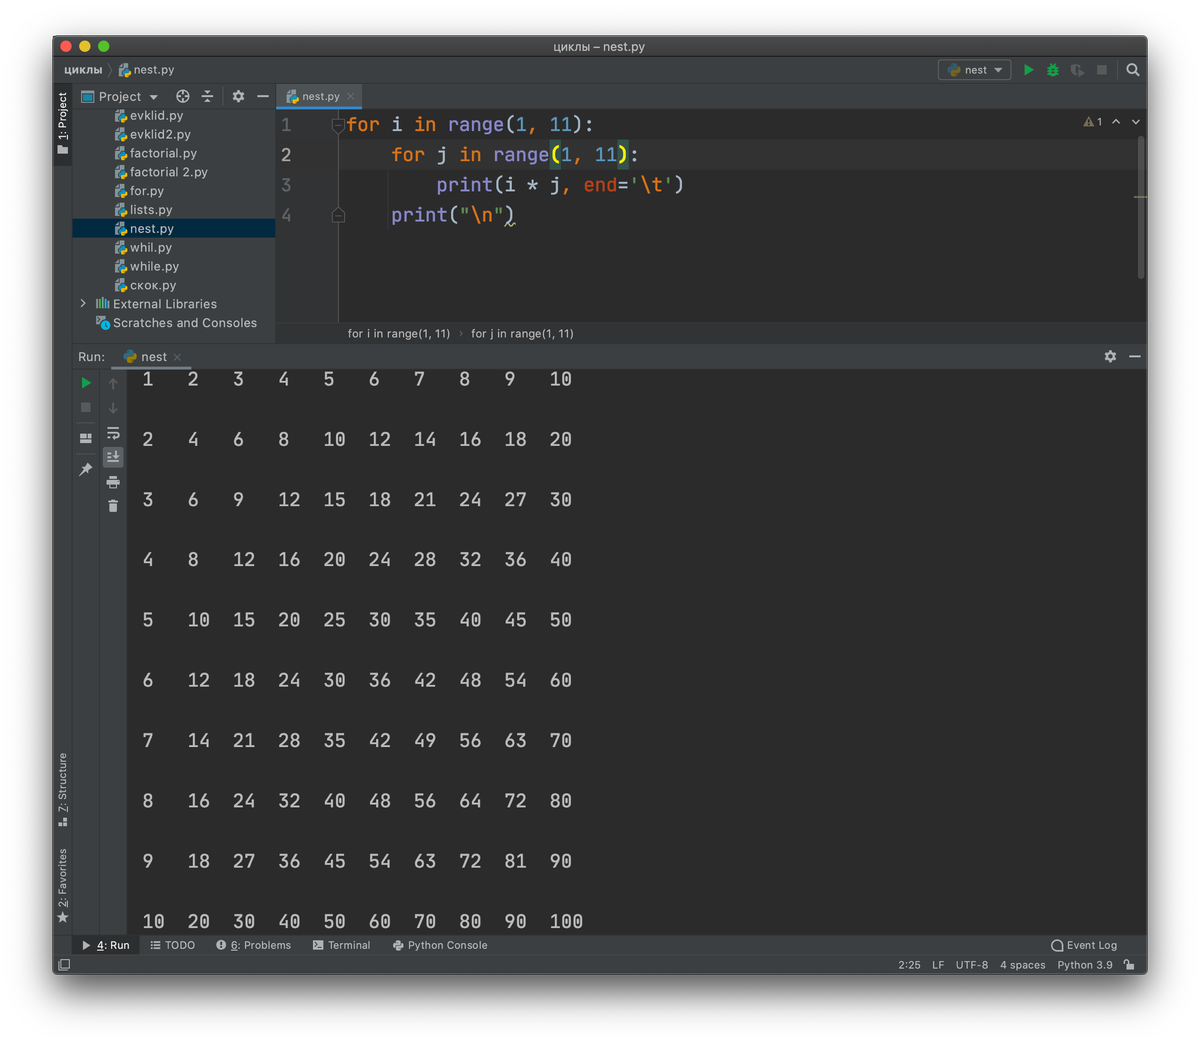Click read-only lock icon in status bar
Viewport: 1200px width, 1044px height.
[1129, 965]
